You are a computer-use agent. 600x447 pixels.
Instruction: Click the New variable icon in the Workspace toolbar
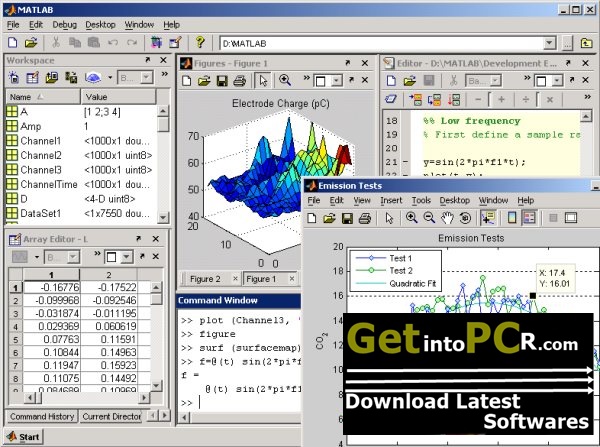[14, 78]
